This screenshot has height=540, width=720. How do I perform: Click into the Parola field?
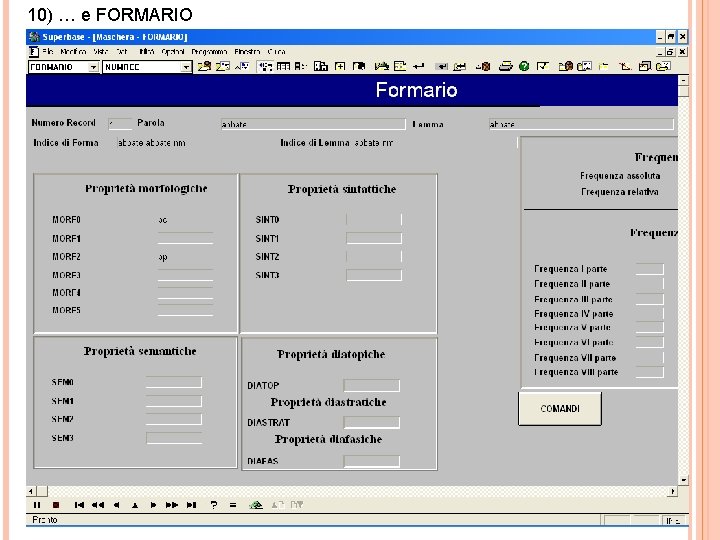313,124
